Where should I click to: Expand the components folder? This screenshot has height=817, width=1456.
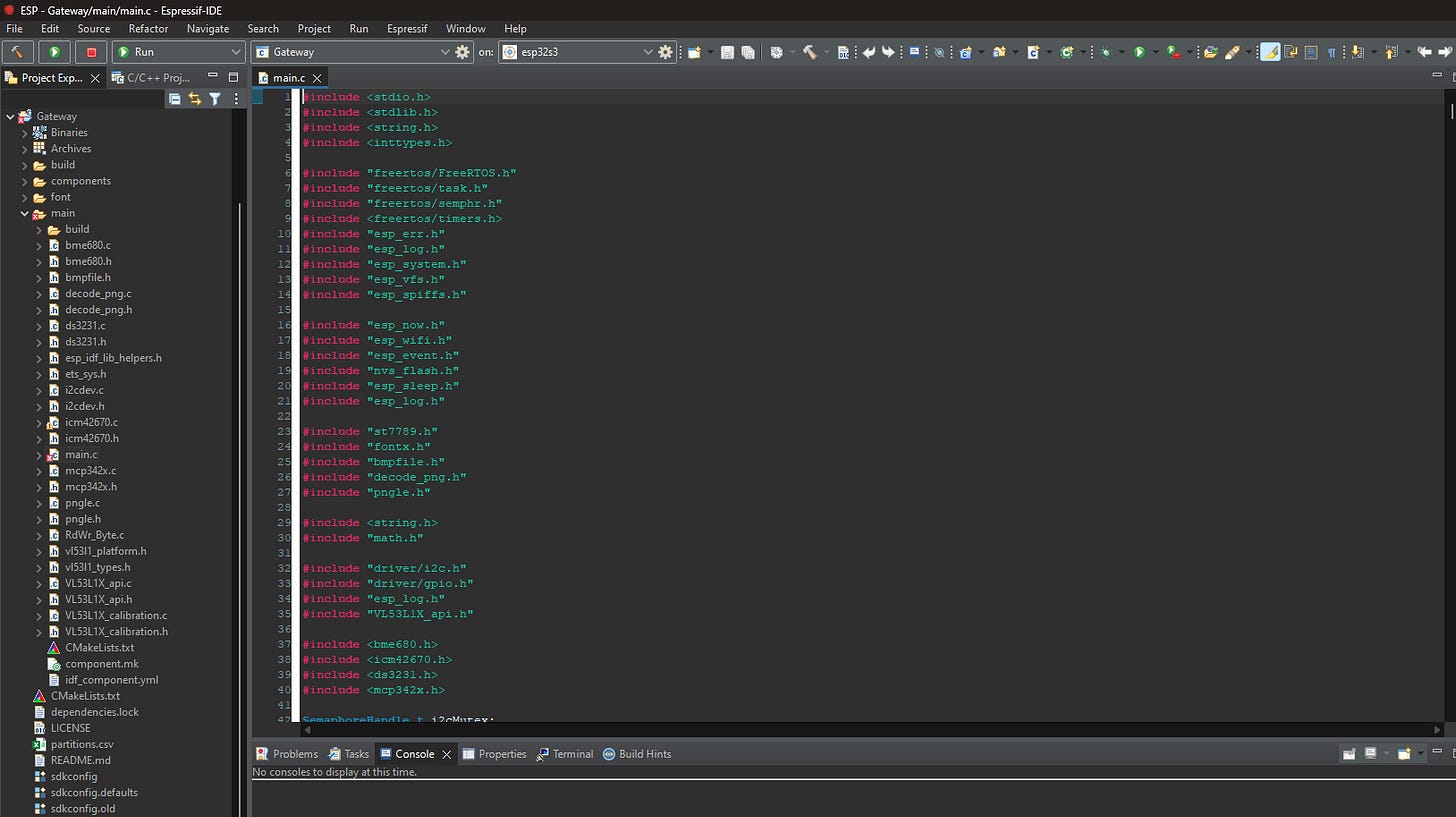[25, 181]
